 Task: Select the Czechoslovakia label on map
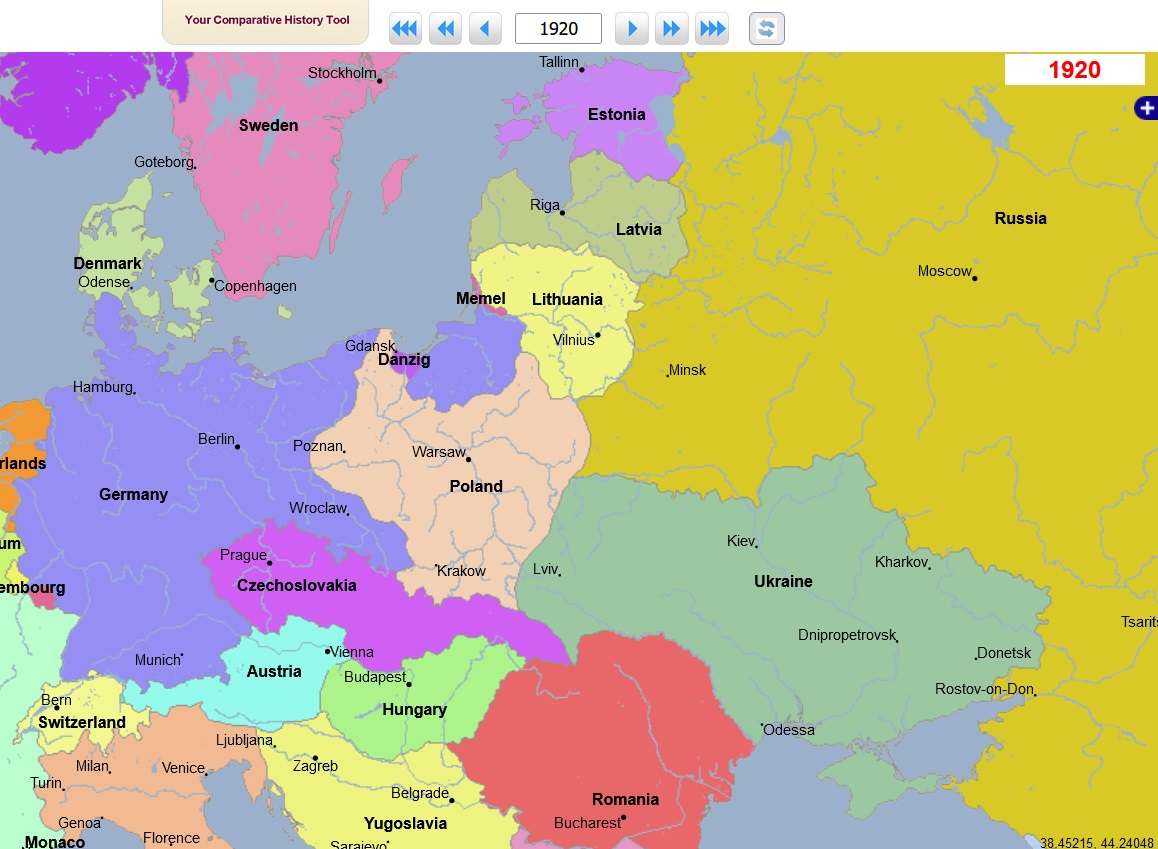(296, 585)
